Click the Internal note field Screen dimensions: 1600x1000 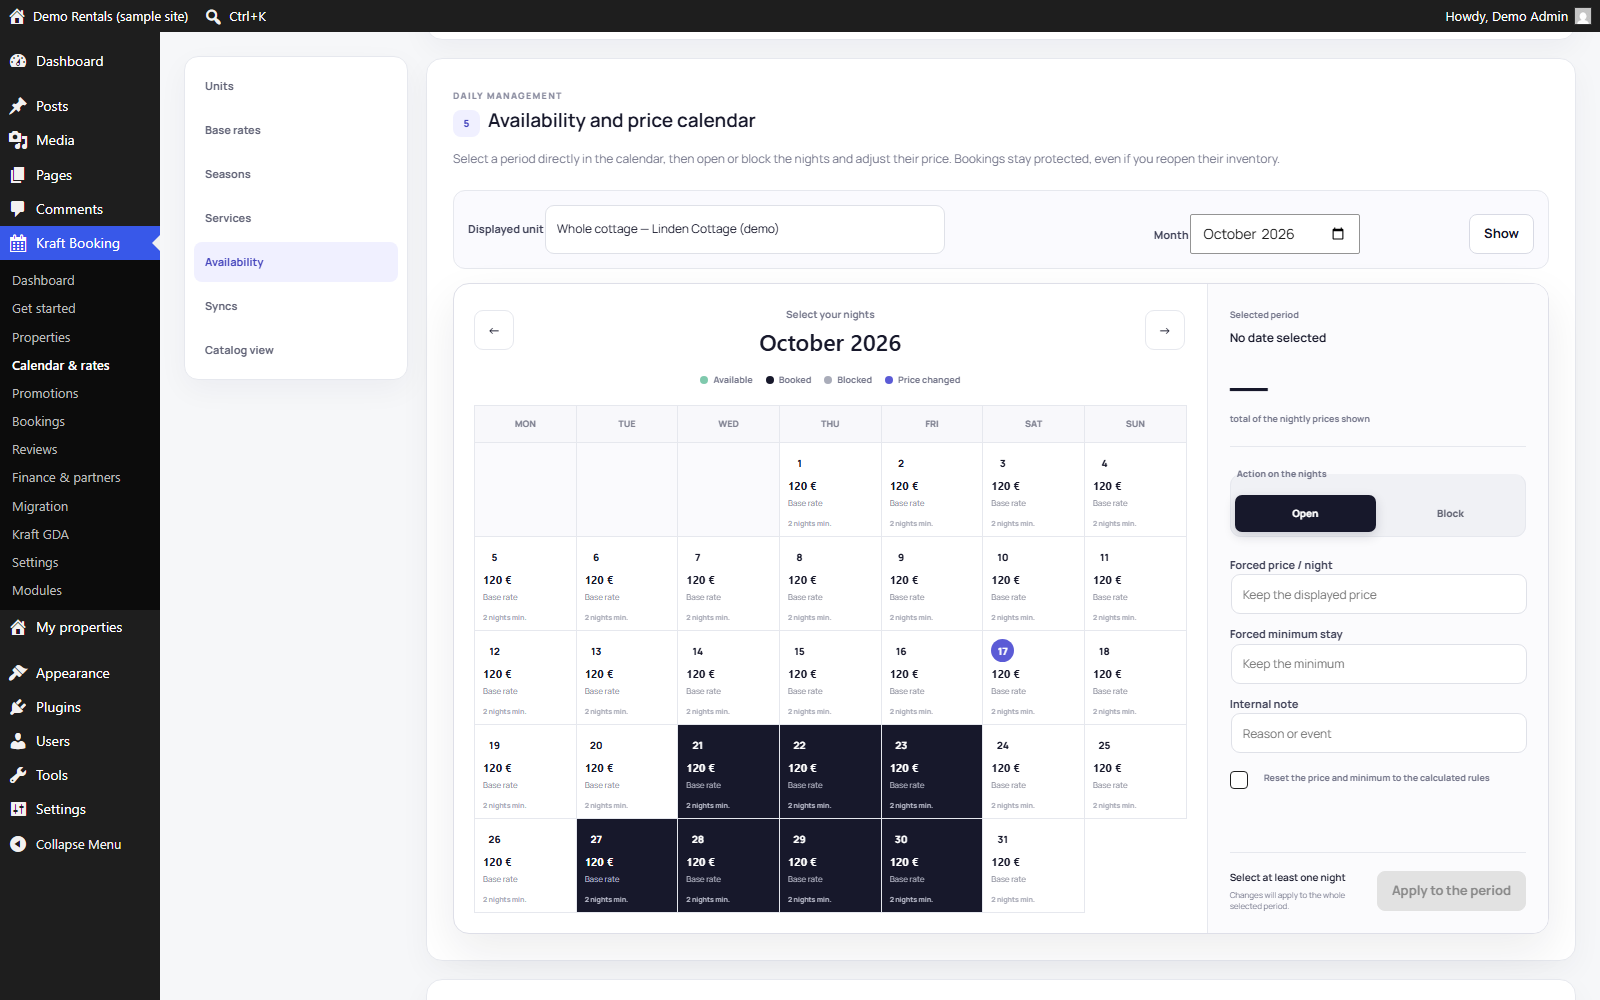click(1378, 733)
